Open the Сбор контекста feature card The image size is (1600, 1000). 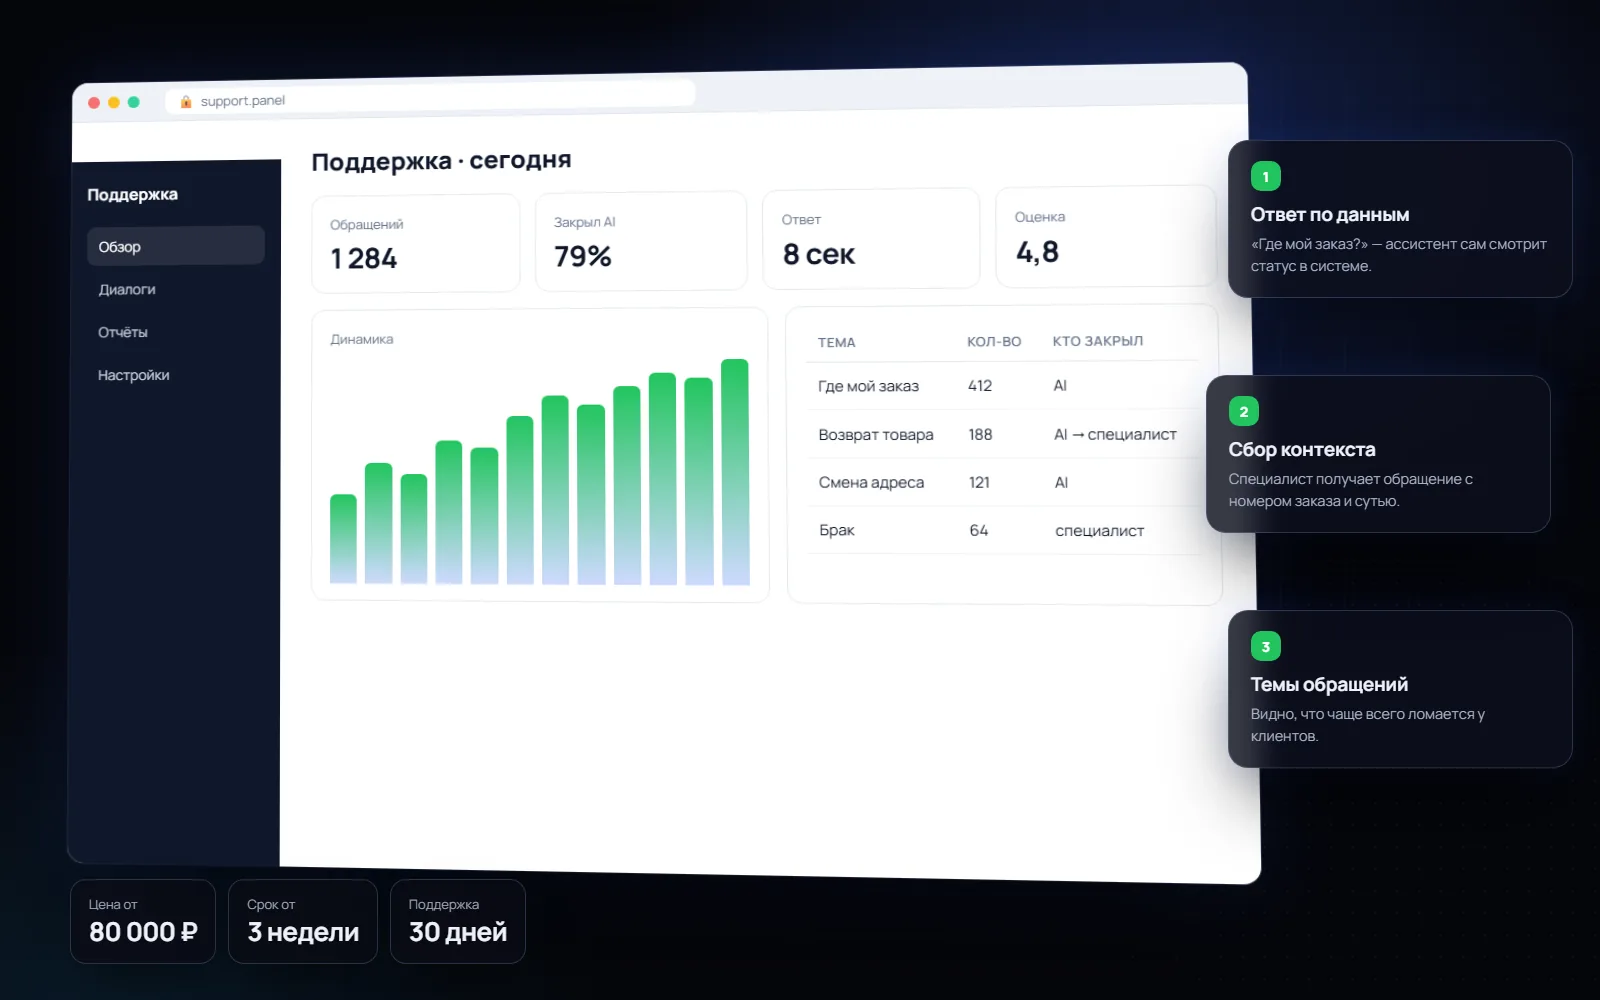(1378, 454)
